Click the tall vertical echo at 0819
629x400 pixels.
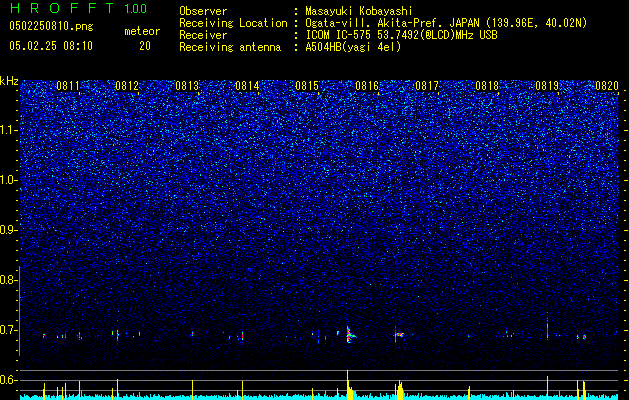pyautogui.click(x=547, y=327)
